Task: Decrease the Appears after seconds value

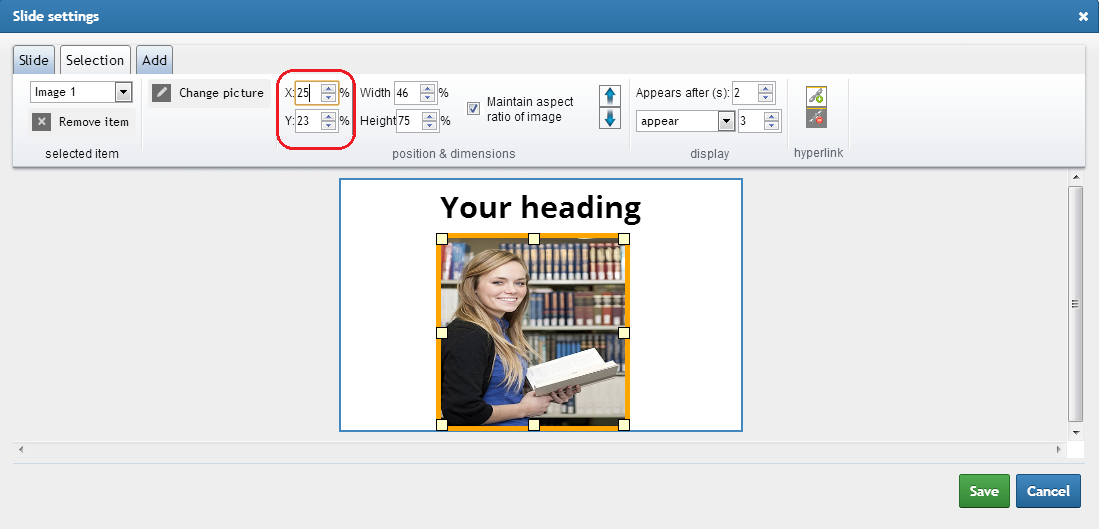Action: click(x=766, y=98)
